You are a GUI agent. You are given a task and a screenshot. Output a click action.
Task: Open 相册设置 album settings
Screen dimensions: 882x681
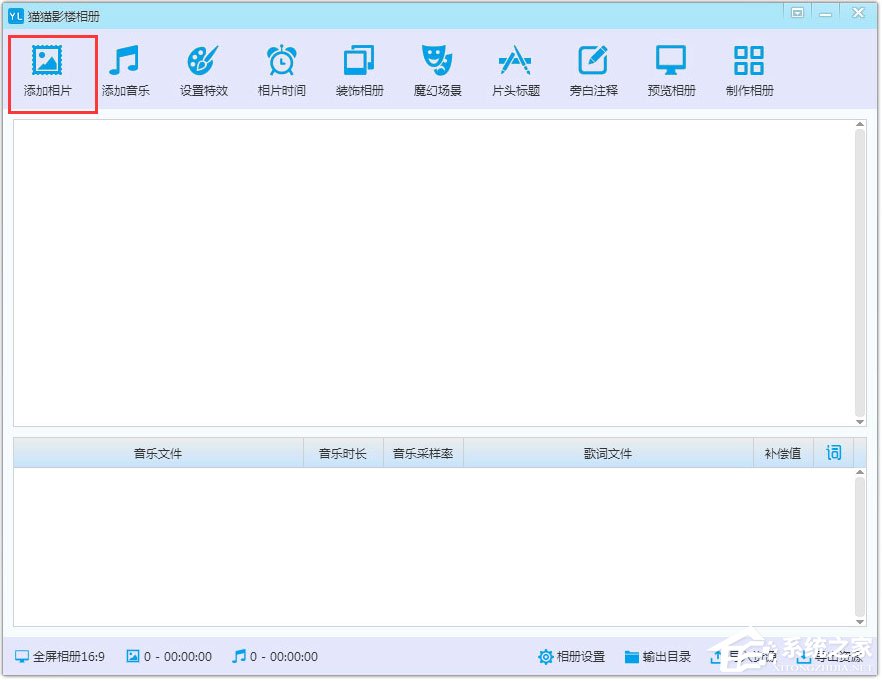point(571,657)
